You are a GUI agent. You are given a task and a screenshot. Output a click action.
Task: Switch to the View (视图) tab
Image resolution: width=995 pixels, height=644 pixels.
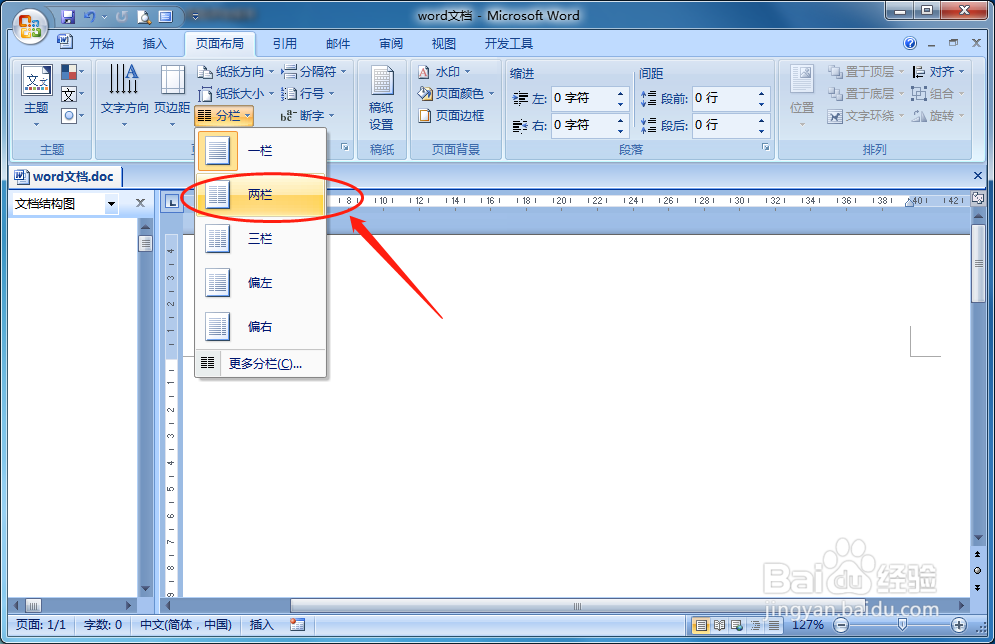(444, 44)
